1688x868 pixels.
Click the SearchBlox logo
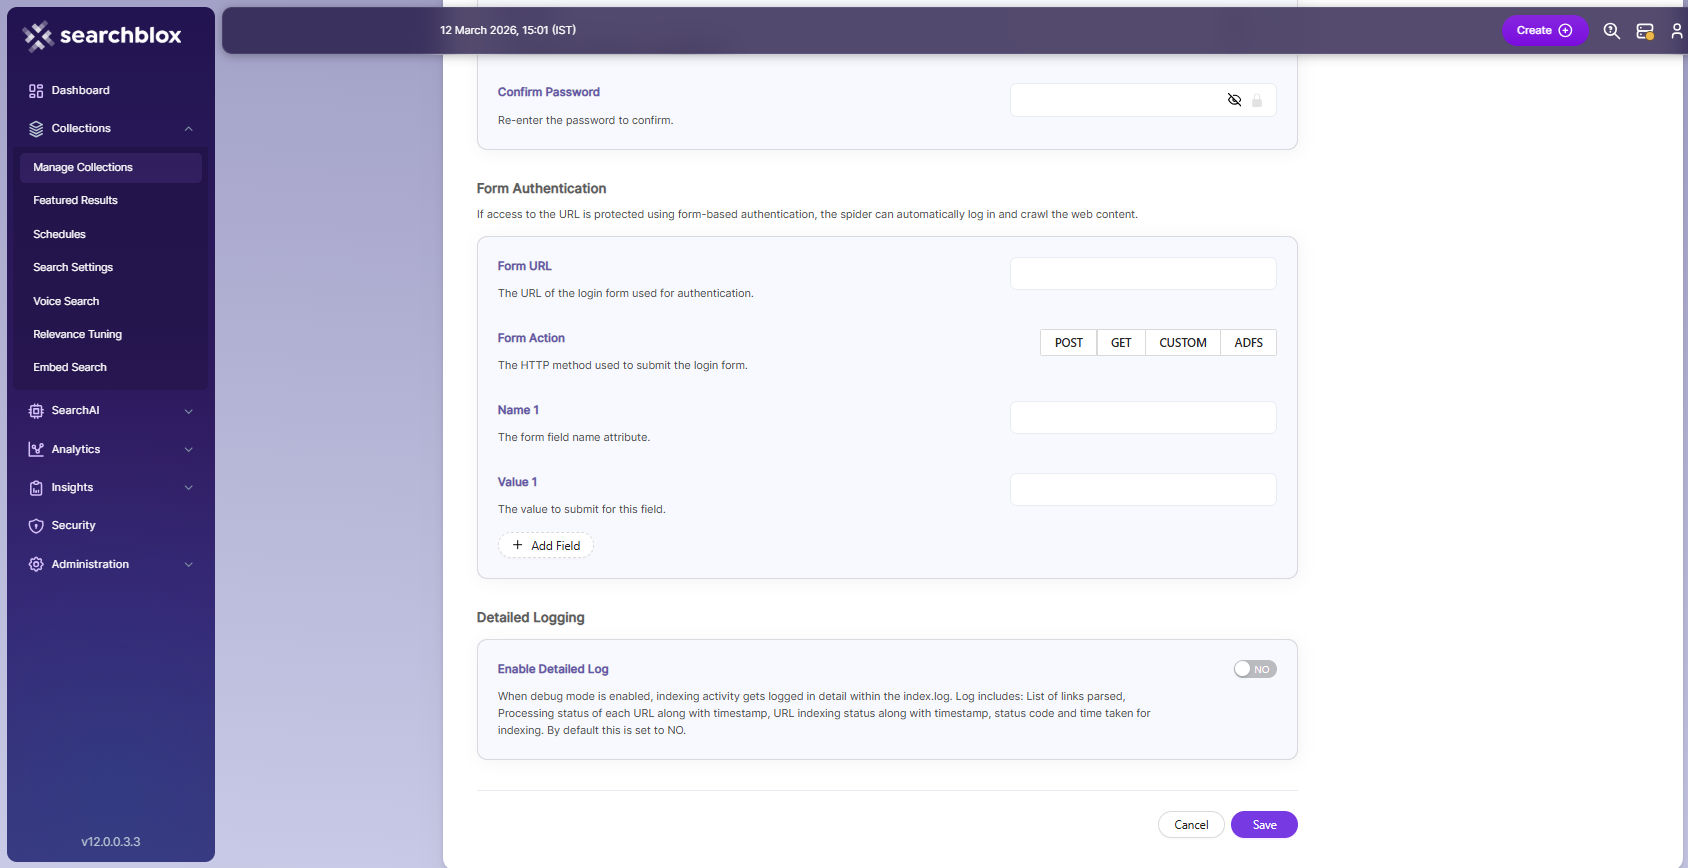click(x=102, y=36)
